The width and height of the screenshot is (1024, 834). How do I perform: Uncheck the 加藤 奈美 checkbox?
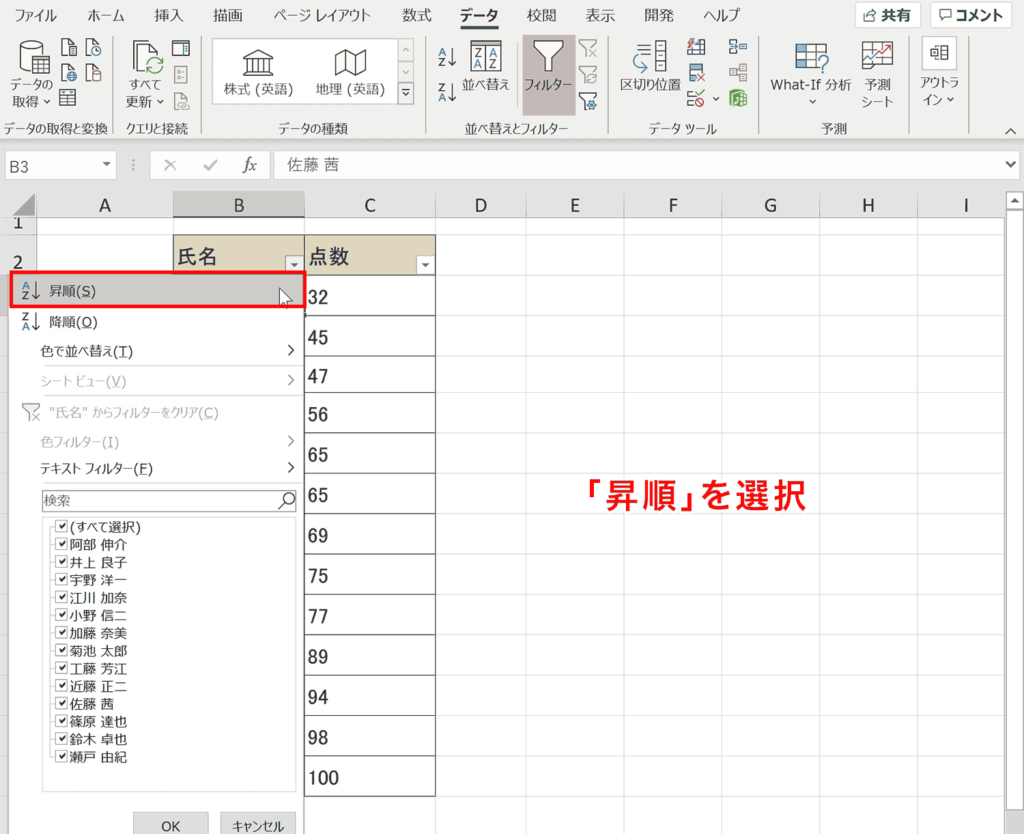[61, 632]
